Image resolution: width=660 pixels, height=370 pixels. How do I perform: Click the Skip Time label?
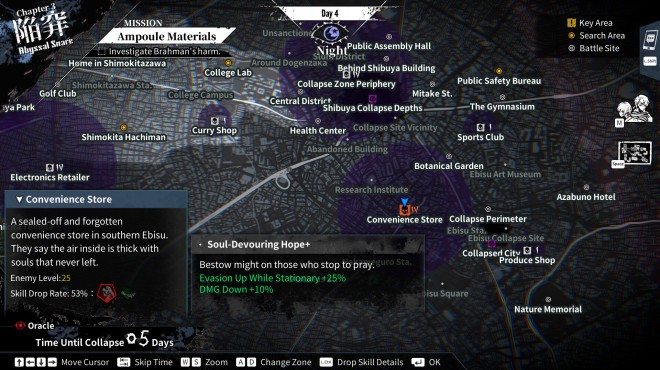(154, 362)
